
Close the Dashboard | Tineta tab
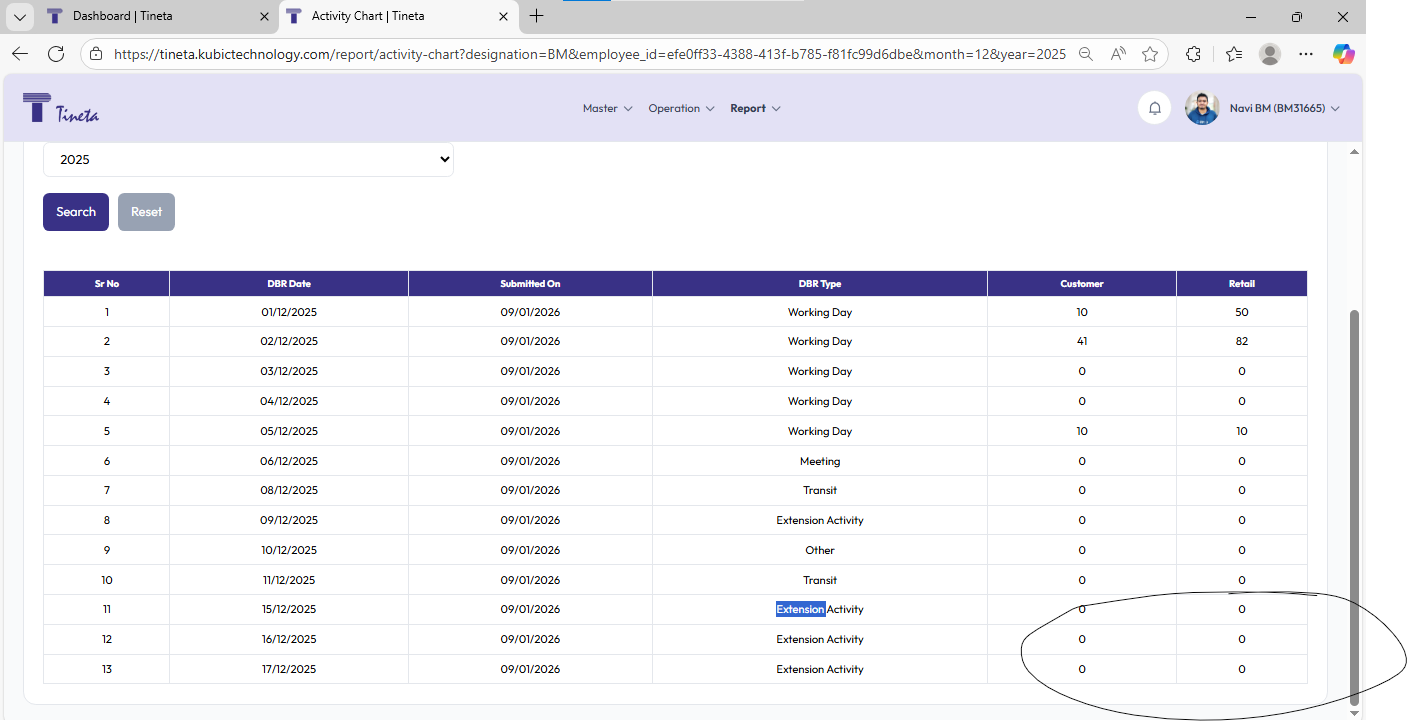click(264, 16)
